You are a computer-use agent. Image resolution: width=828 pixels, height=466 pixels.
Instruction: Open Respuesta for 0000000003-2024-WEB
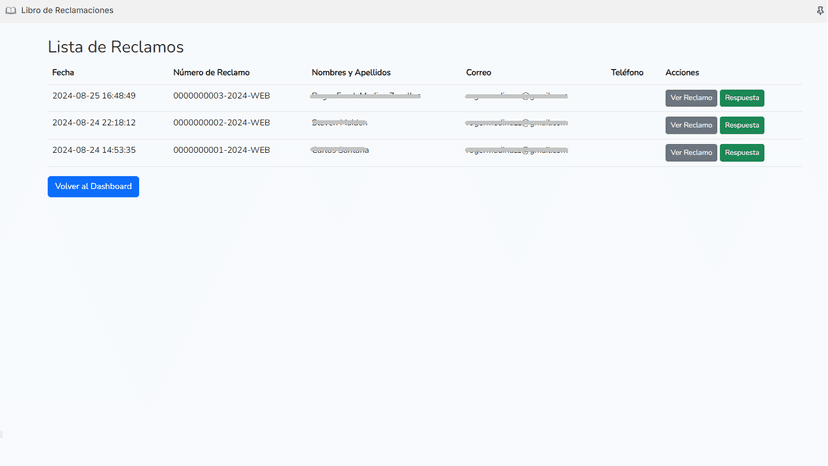(x=741, y=98)
